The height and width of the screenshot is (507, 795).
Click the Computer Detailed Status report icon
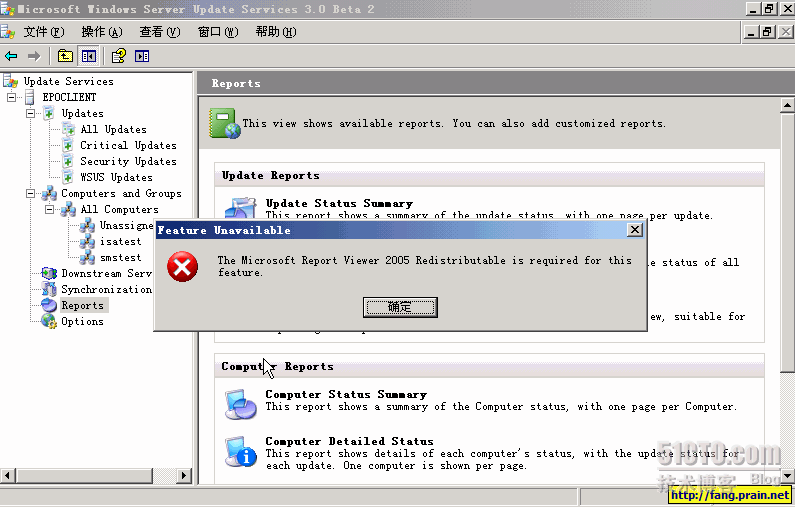(x=240, y=451)
